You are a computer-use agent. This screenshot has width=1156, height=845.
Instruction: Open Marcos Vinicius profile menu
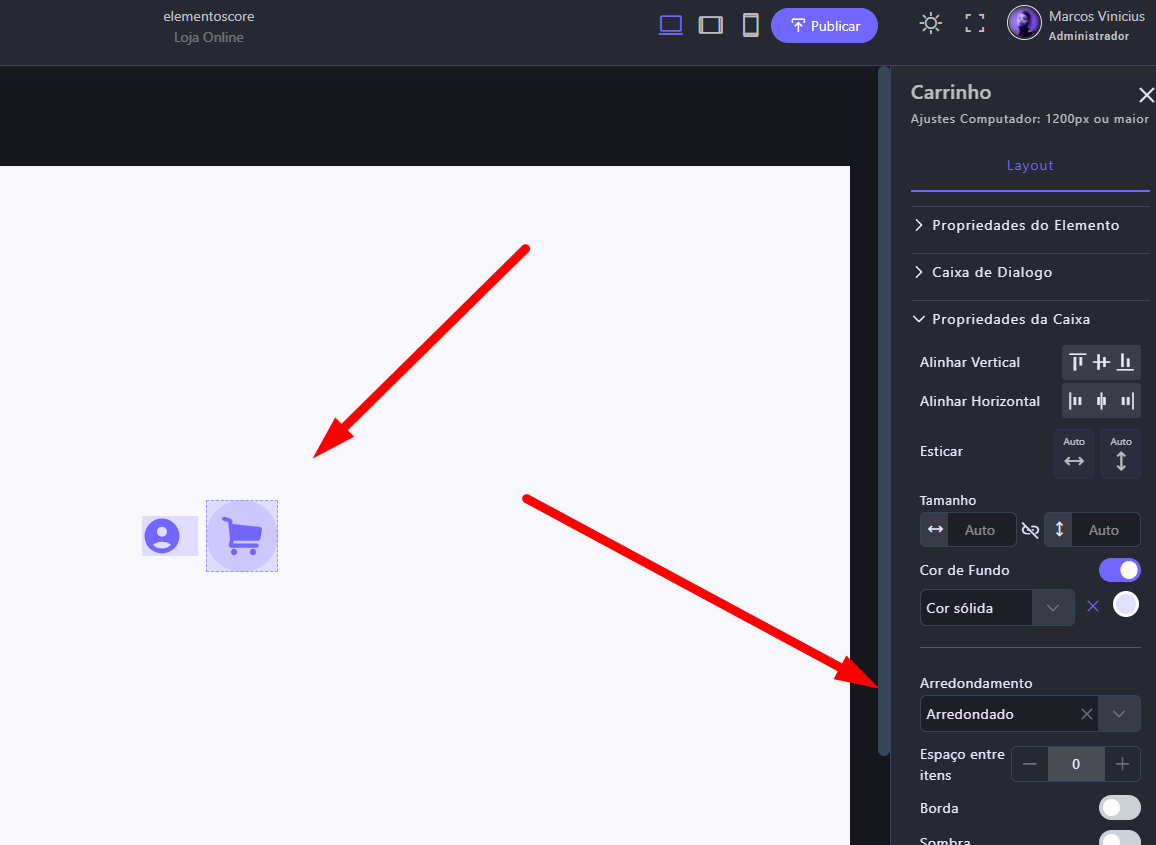(x=1077, y=25)
